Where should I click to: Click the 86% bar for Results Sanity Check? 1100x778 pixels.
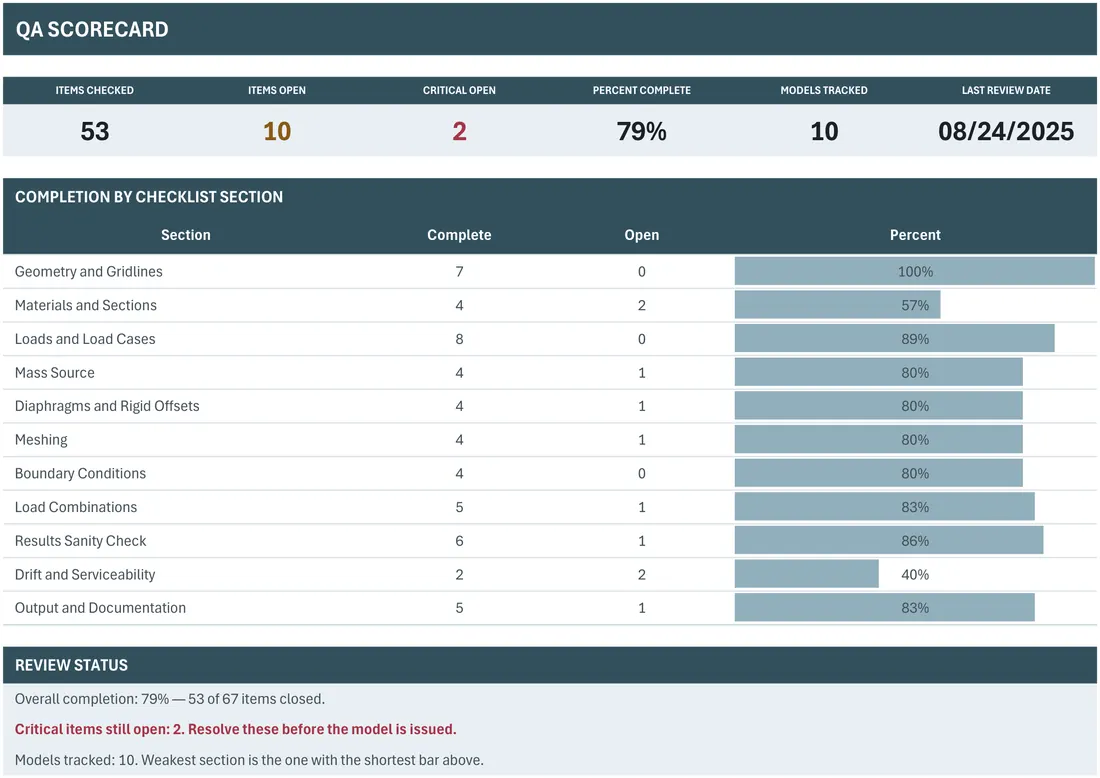[889, 541]
